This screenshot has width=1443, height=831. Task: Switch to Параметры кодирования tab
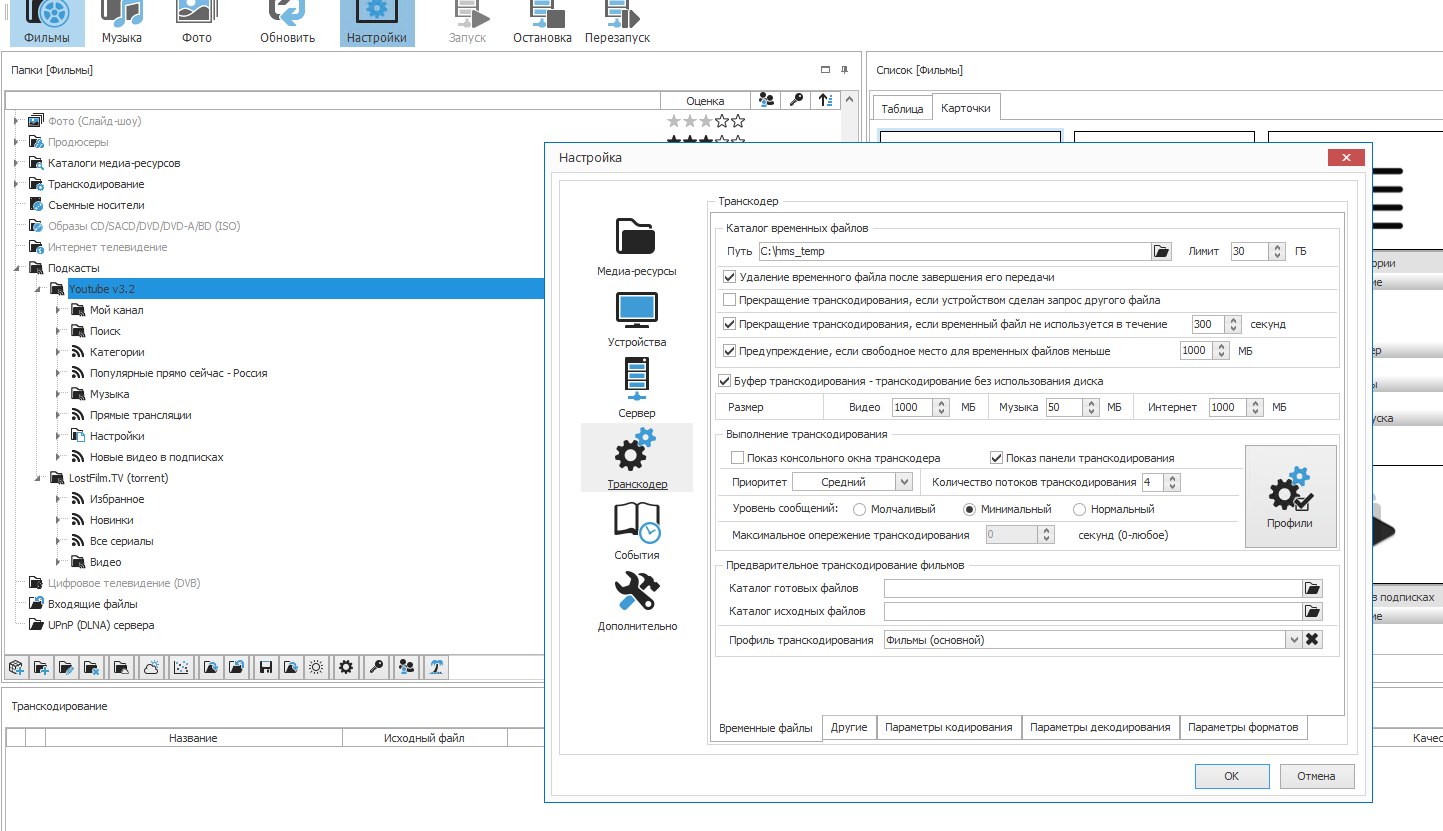(948, 727)
